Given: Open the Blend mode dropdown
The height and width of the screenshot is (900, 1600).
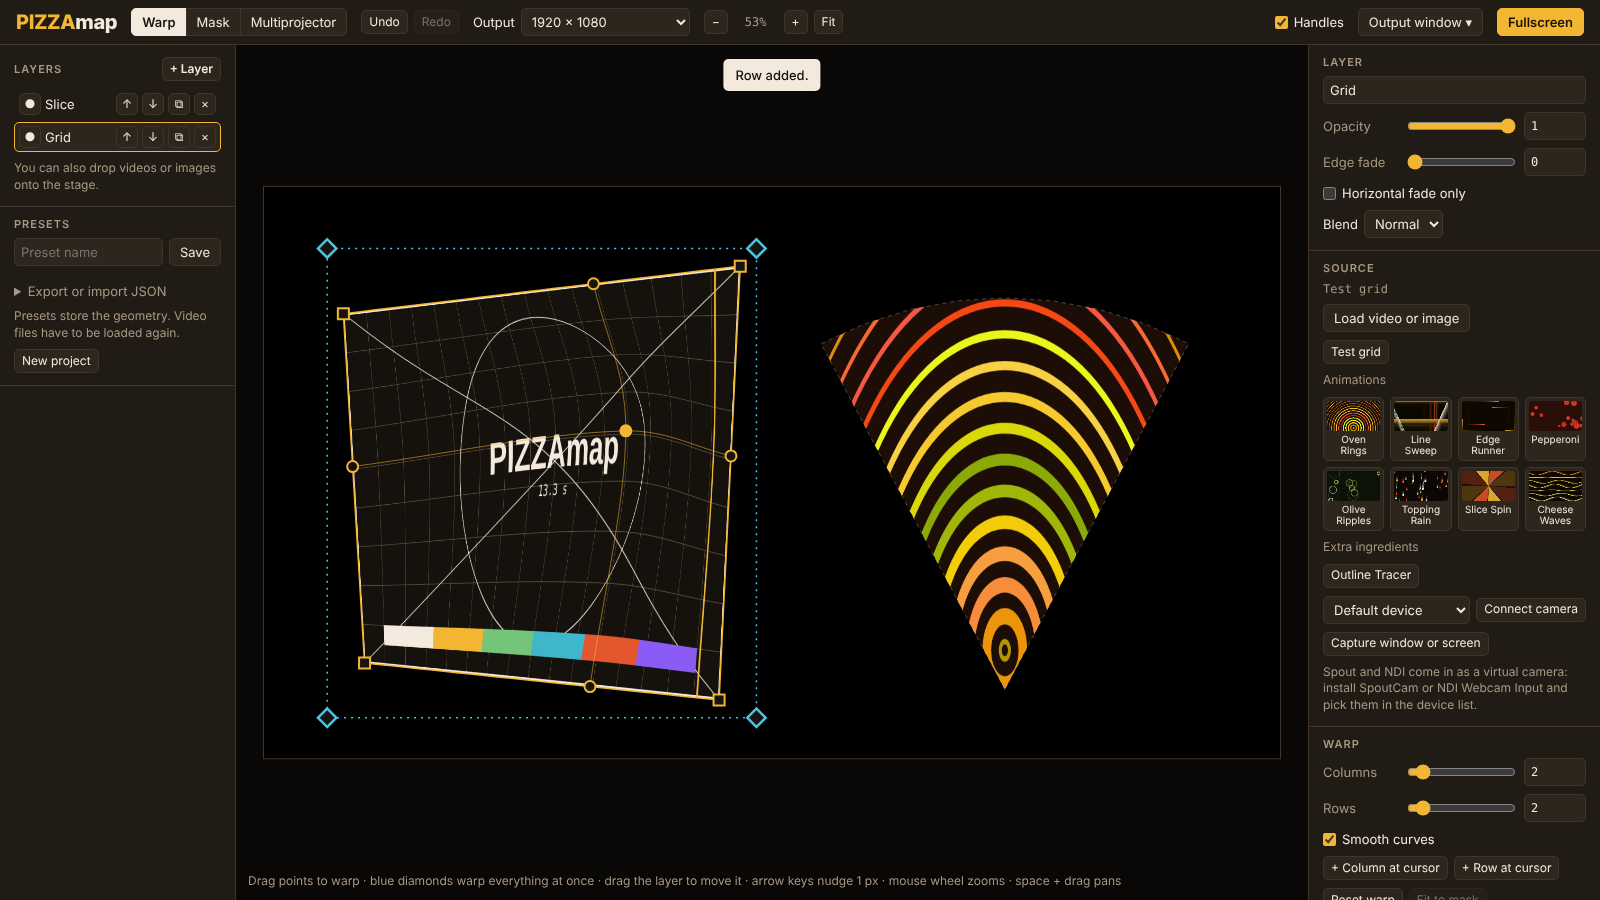Looking at the screenshot, I should point(1403,224).
